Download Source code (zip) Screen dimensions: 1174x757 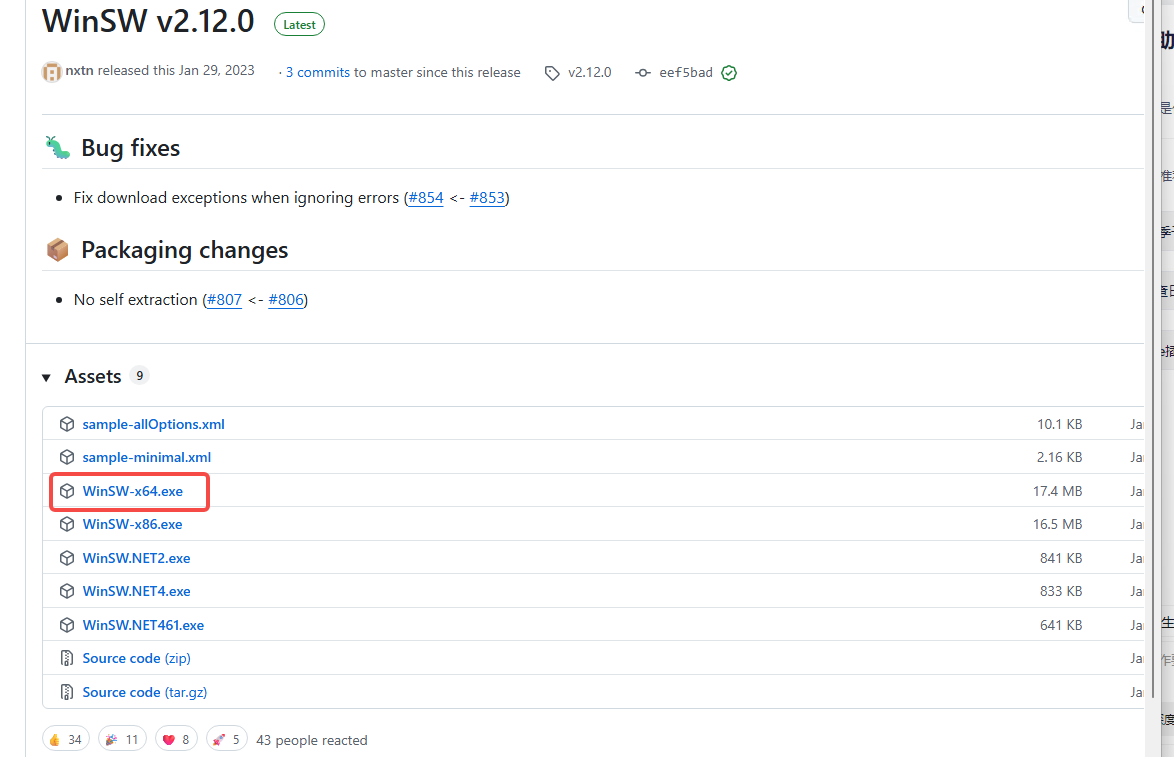click(136, 658)
